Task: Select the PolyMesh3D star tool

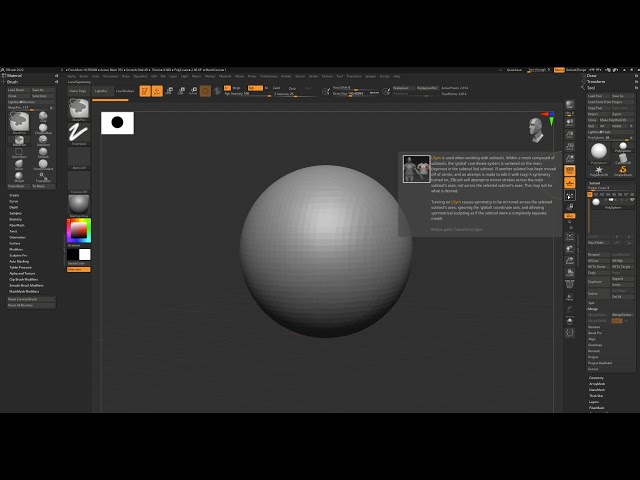Action: pyautogui.click(x=599, y=171)
